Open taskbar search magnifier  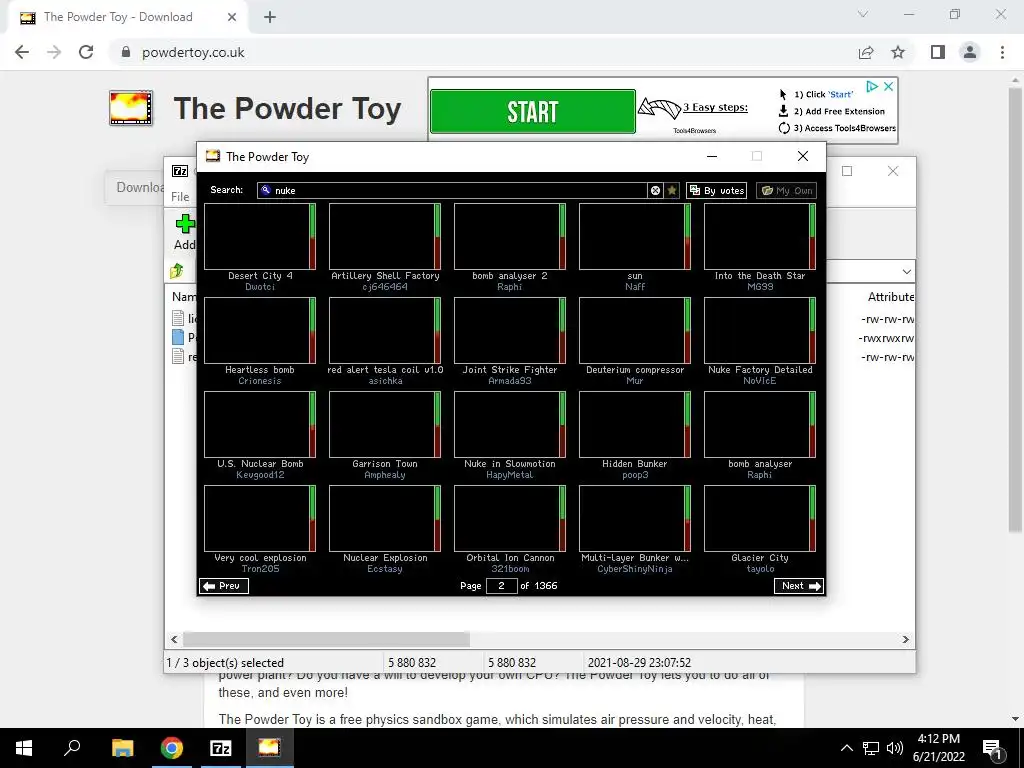coord(72,748)
